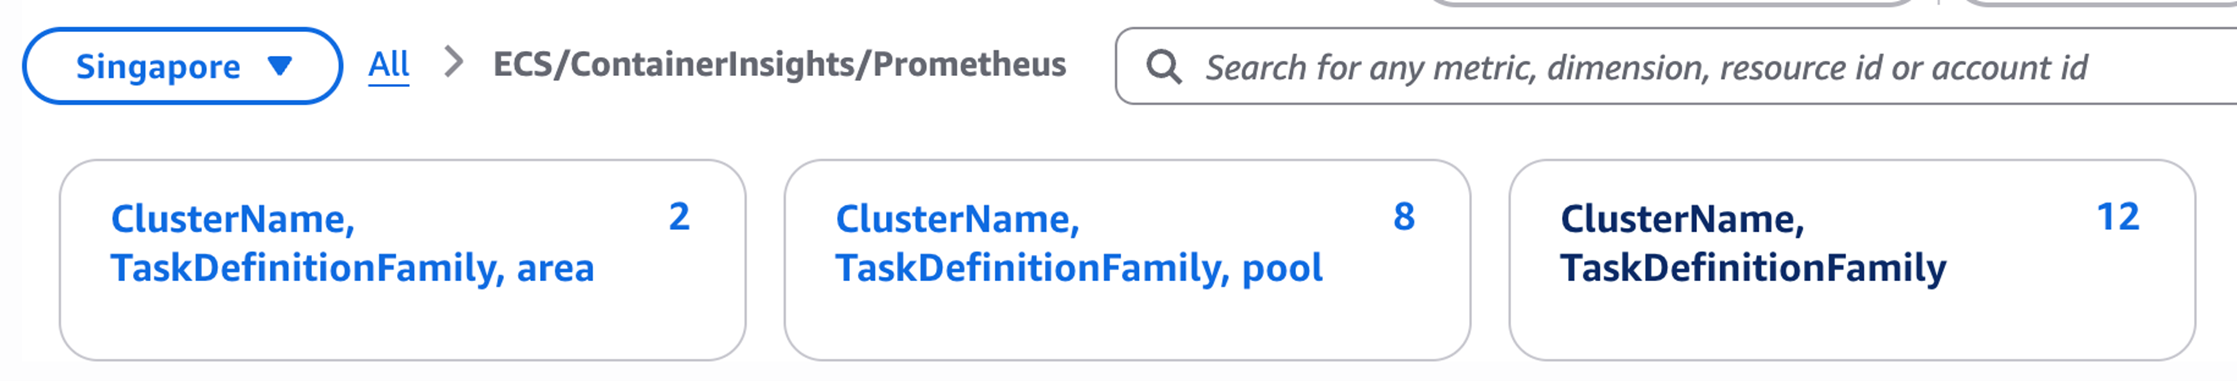Click the Singapore label text
The image size is (2237, 381).
click(x=158, y=67)
